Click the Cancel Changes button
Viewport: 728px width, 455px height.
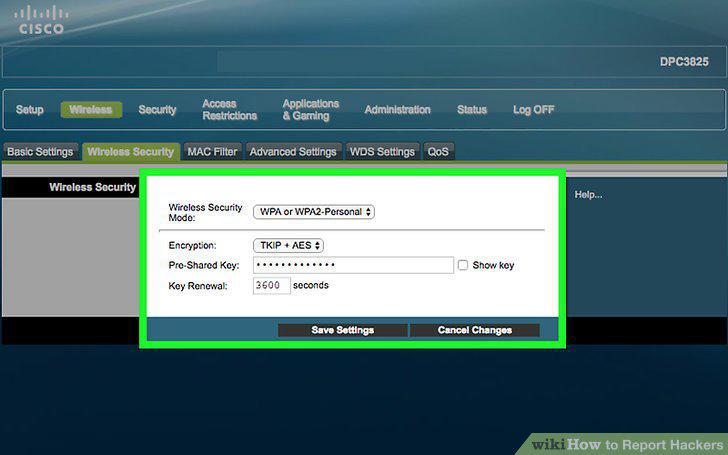point(474,330)
